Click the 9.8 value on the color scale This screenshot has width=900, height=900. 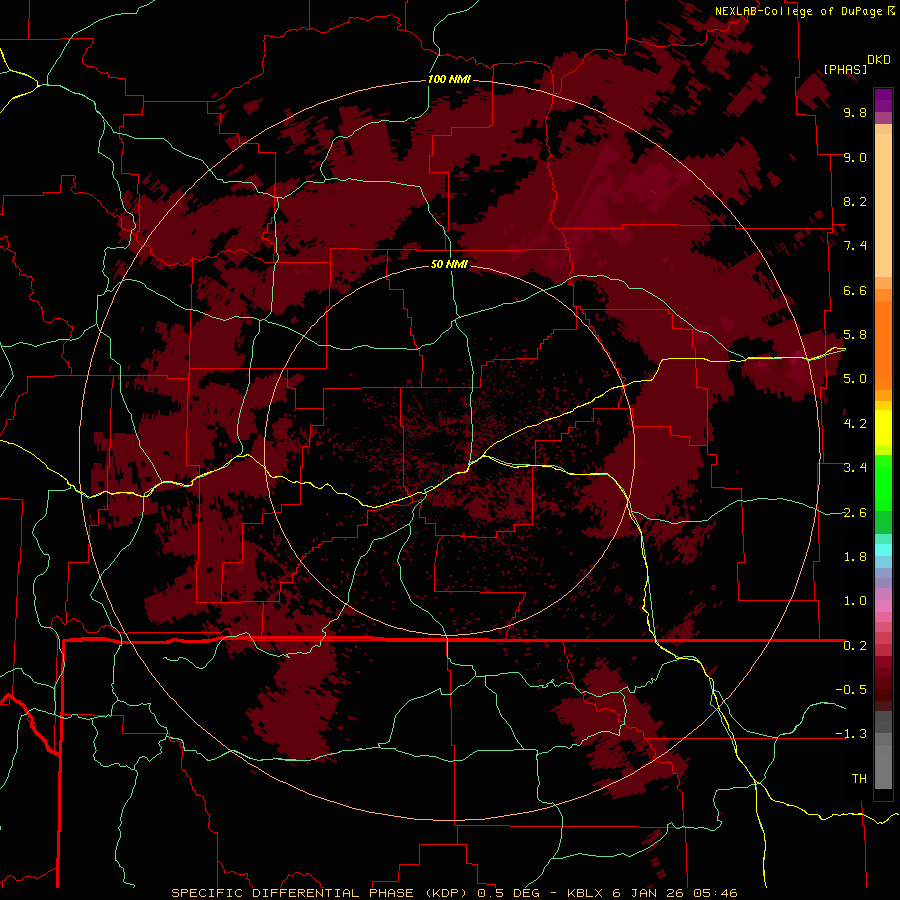click(x=855, y=112)
